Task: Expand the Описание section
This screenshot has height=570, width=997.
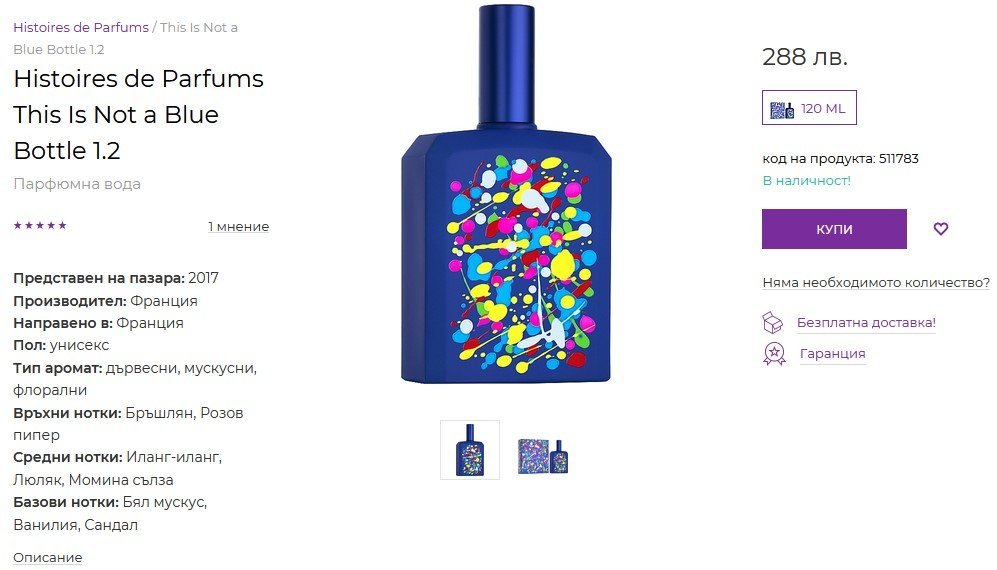Action: [x=48, y=558]
